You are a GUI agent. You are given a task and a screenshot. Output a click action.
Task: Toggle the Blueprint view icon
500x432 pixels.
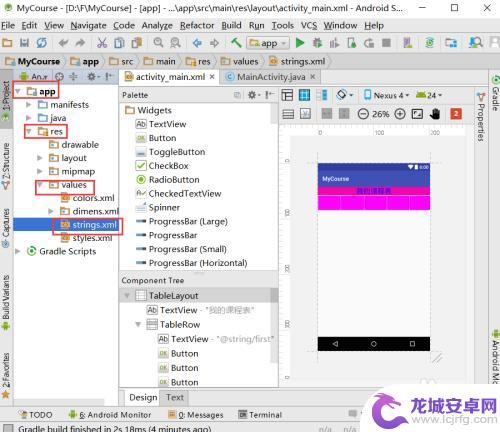pos(304,95)
